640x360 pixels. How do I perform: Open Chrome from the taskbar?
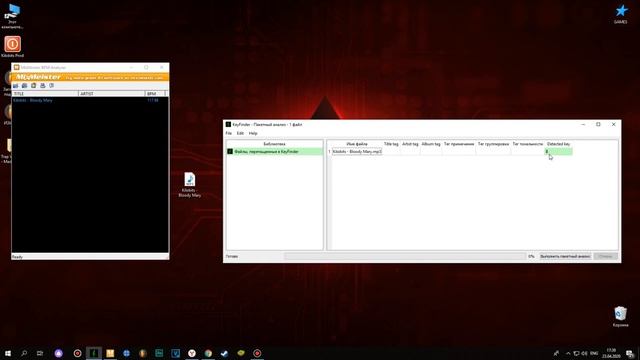pyautogui.click(x=208, y=353)
